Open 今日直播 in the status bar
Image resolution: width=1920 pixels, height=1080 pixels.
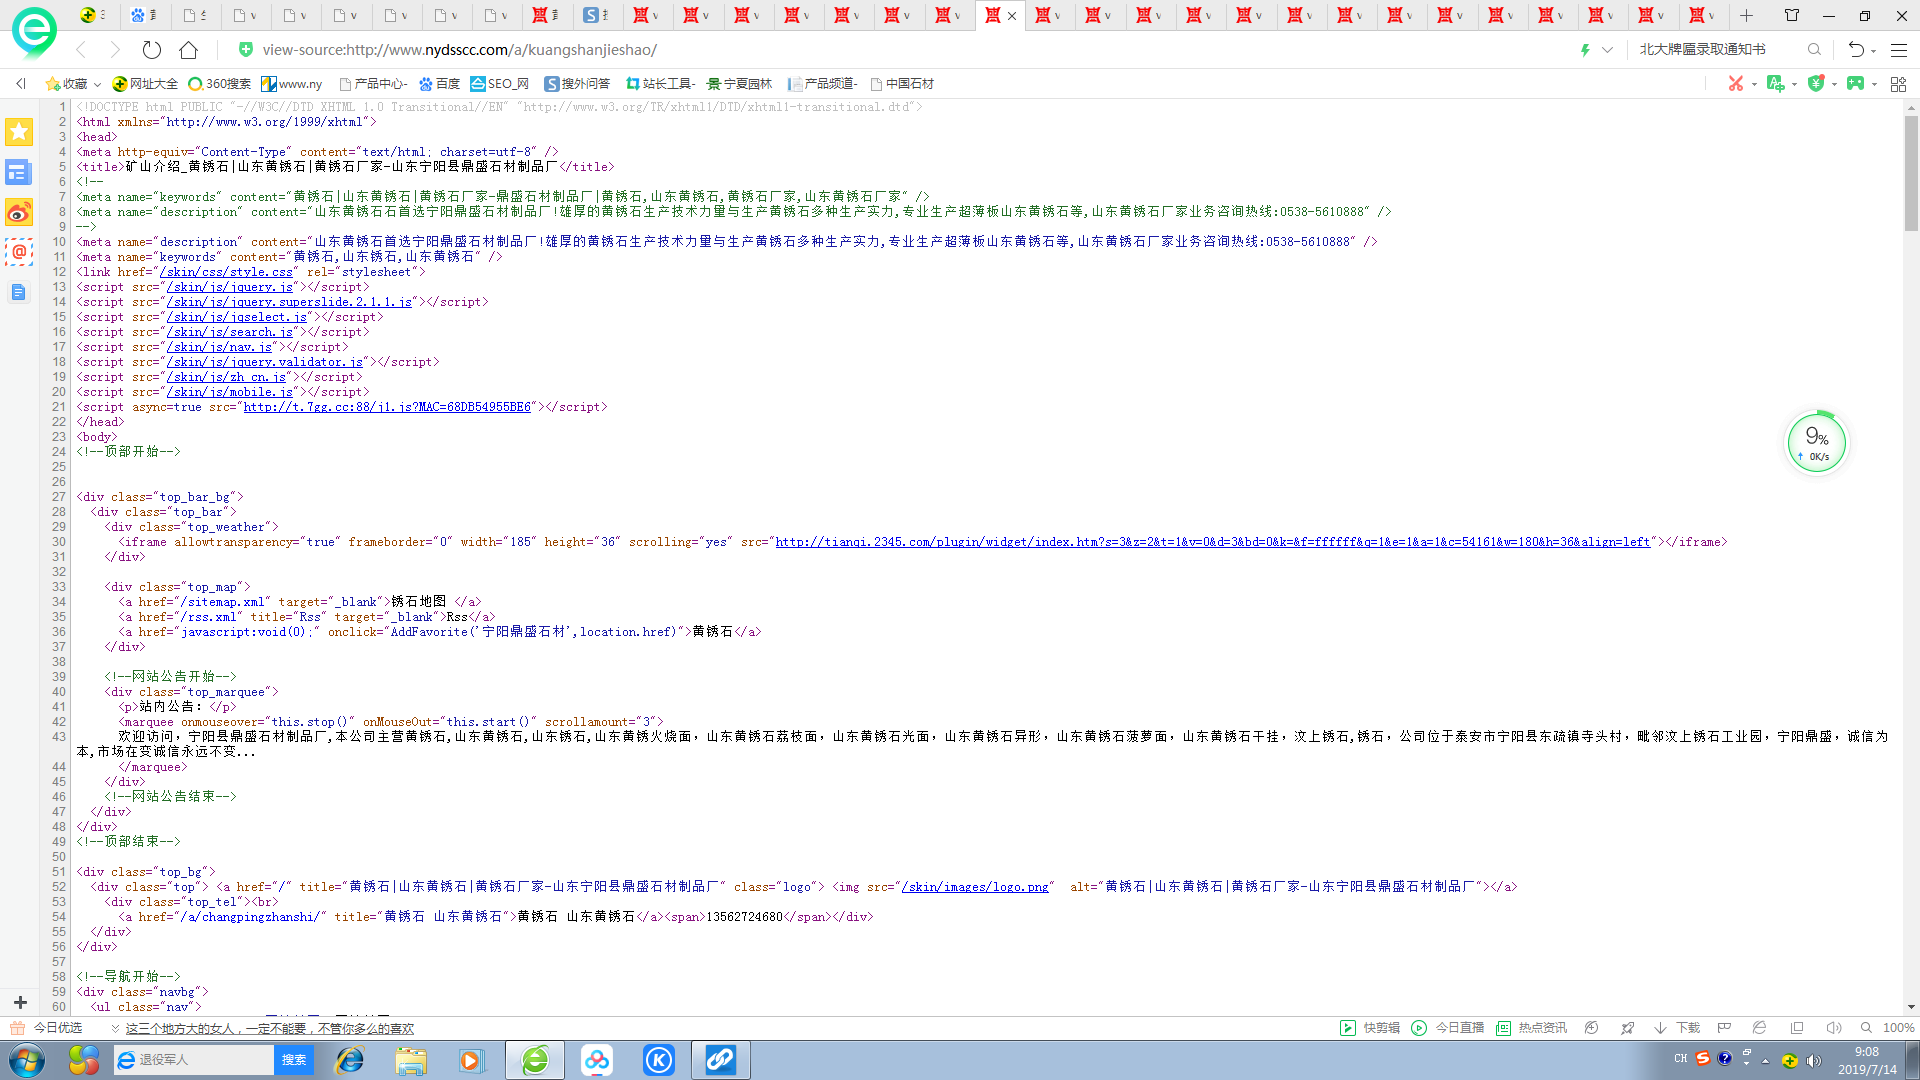point(1447,1028)
